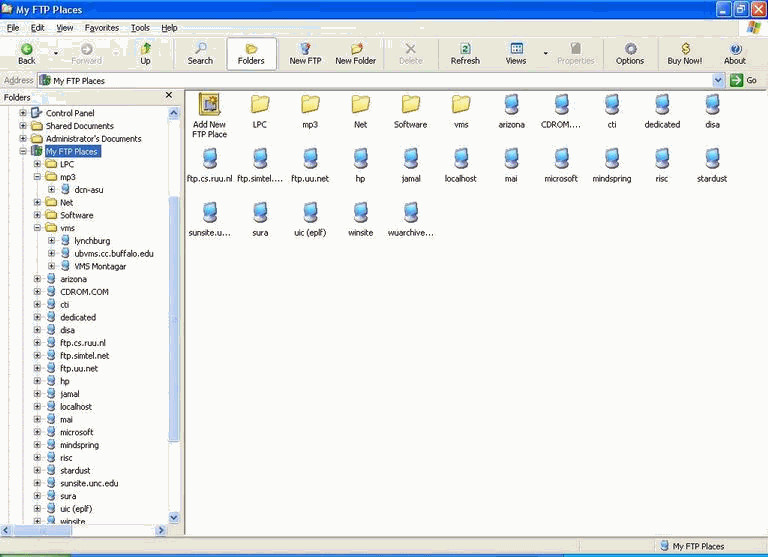The image size is (768, 557).
Task: Go up one level with Up
Action: [145, 54]
